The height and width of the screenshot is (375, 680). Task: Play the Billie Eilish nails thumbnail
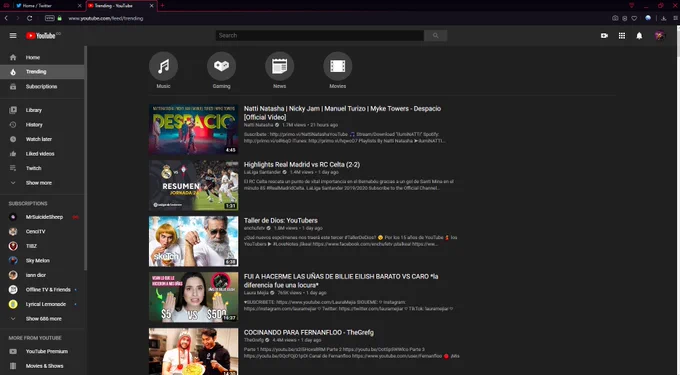coord(193,297)
